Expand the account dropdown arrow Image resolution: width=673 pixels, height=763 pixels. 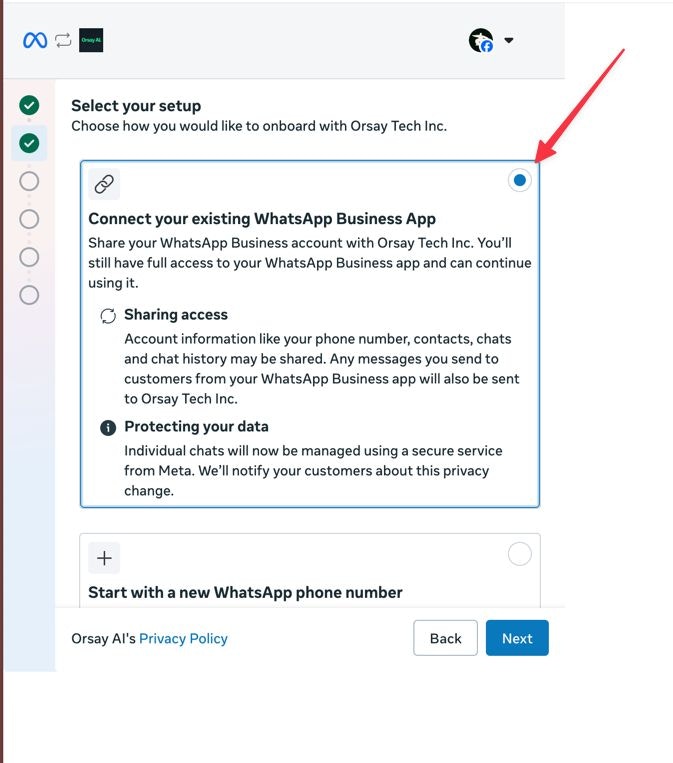pos(509,40)
